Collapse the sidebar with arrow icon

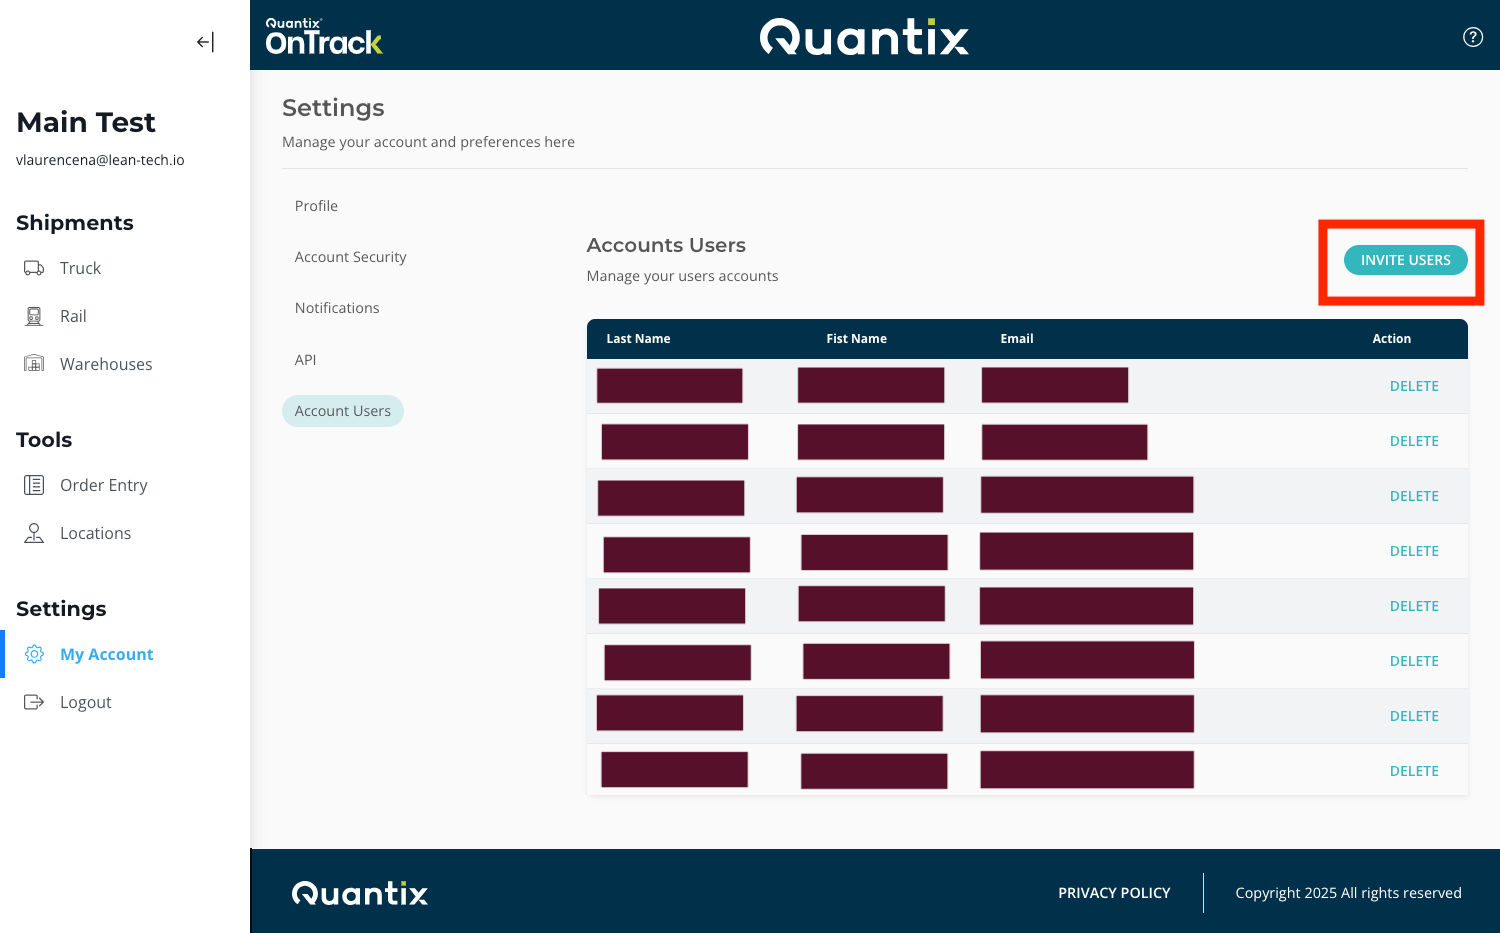(x=205, y=42)
